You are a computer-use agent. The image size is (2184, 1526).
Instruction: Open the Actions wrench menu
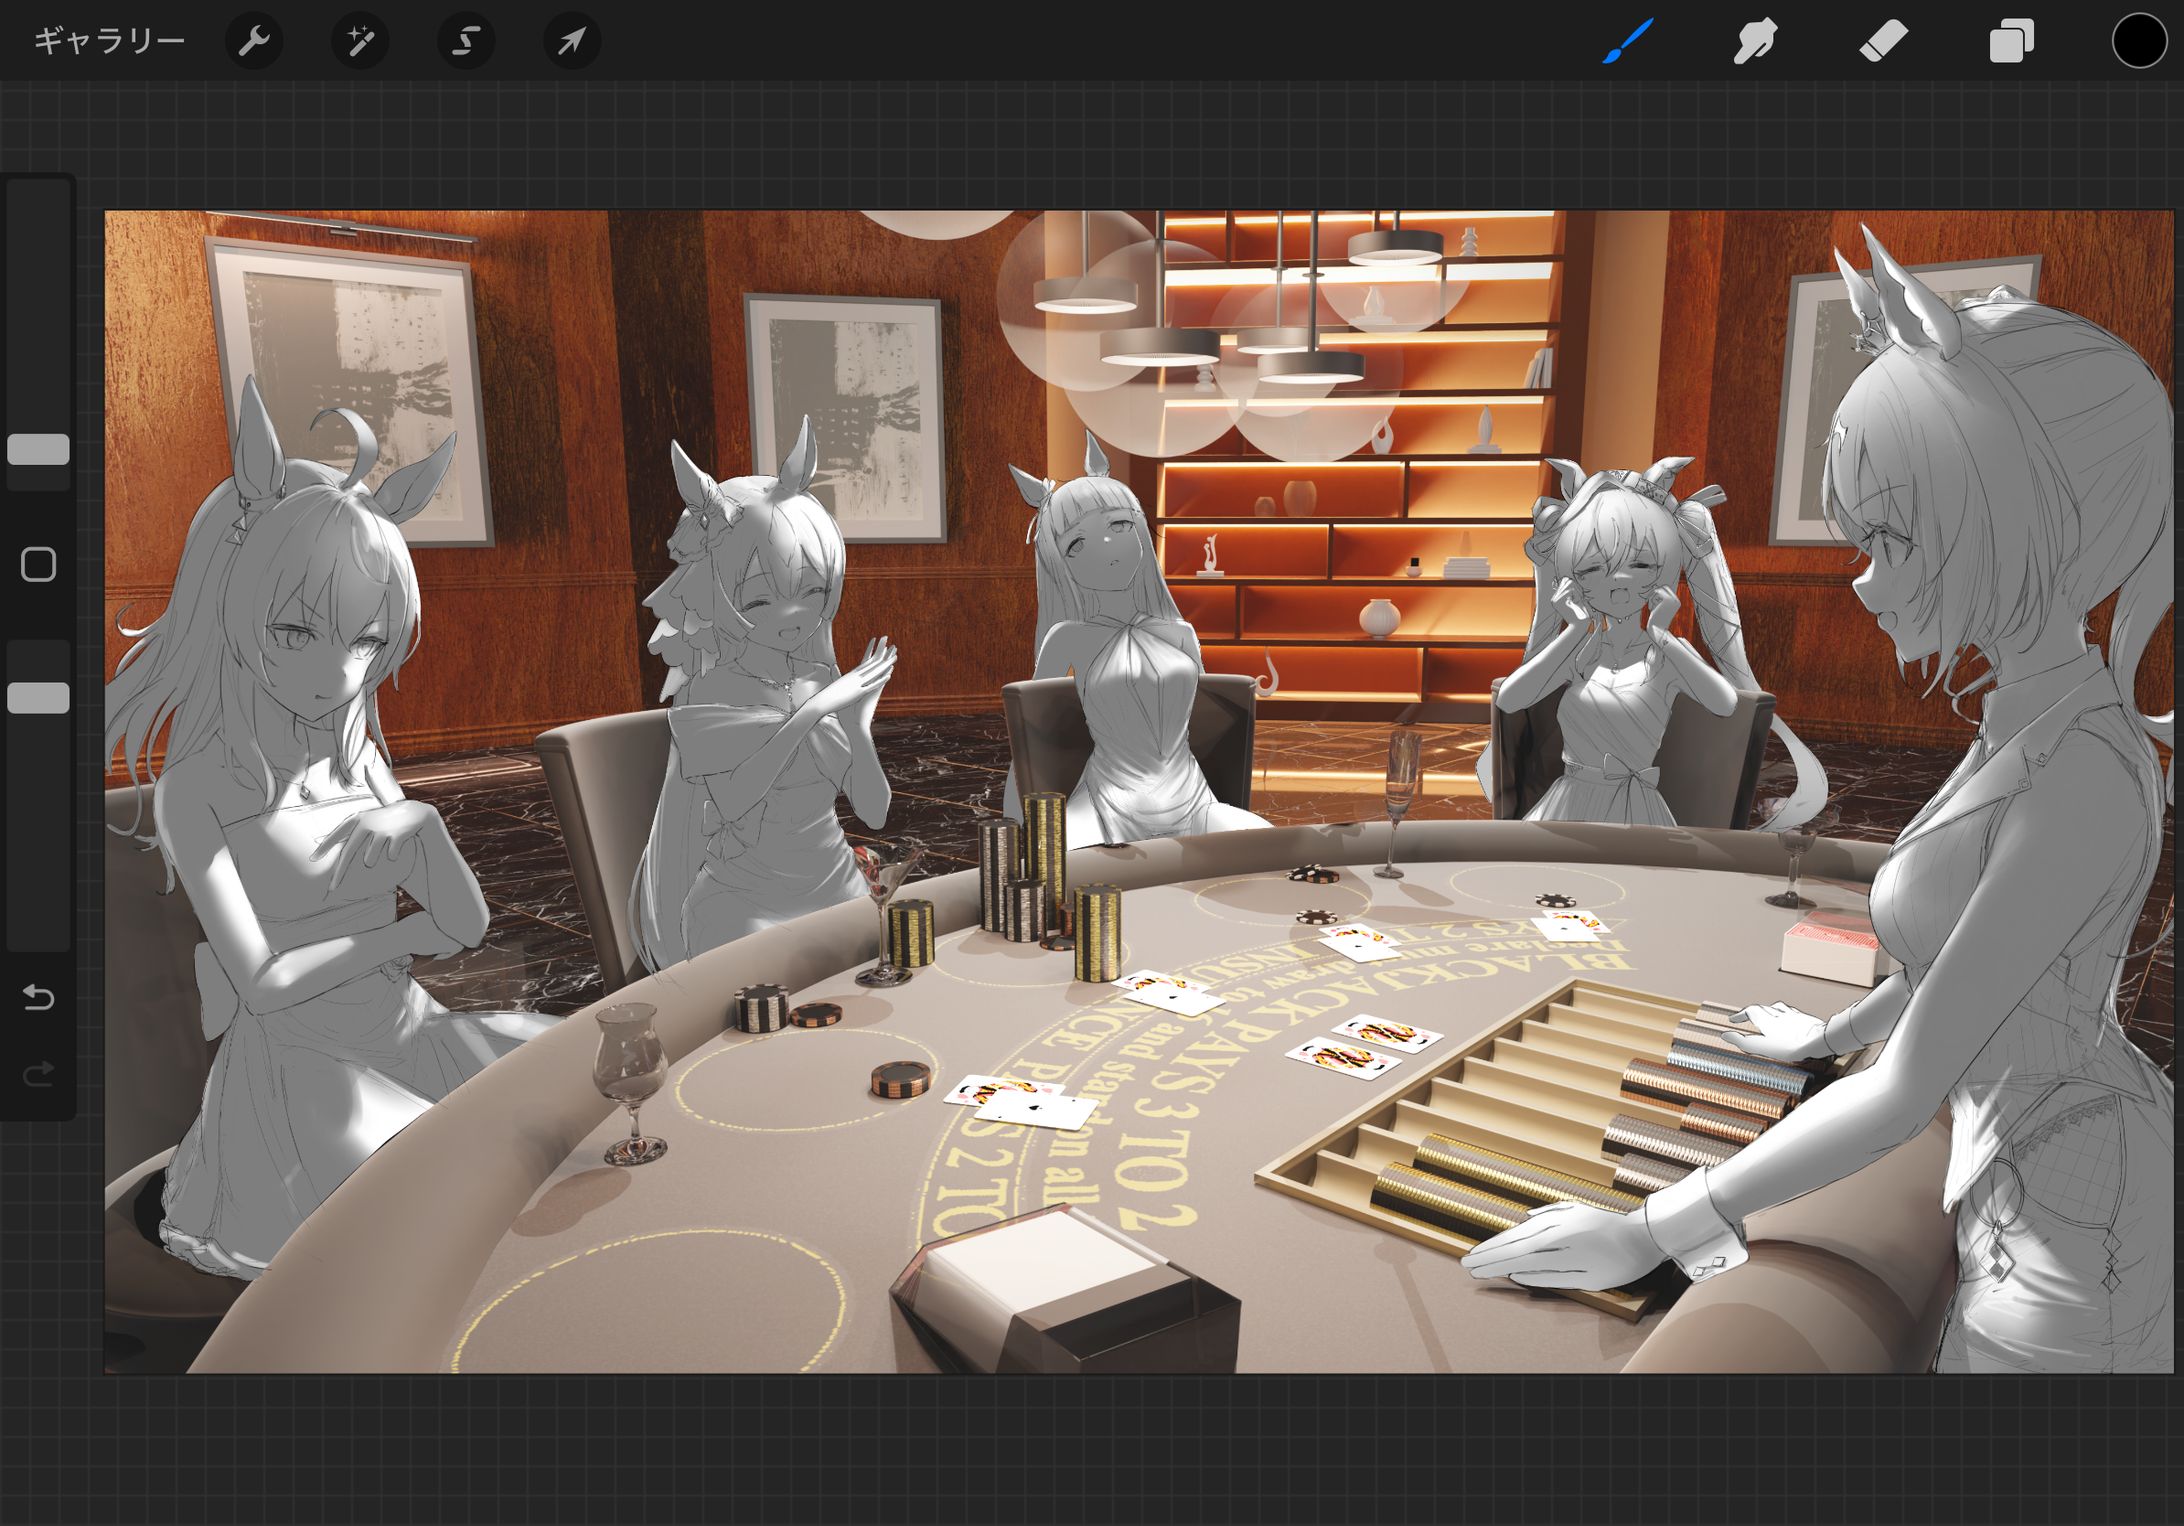[x=254, y=41]
